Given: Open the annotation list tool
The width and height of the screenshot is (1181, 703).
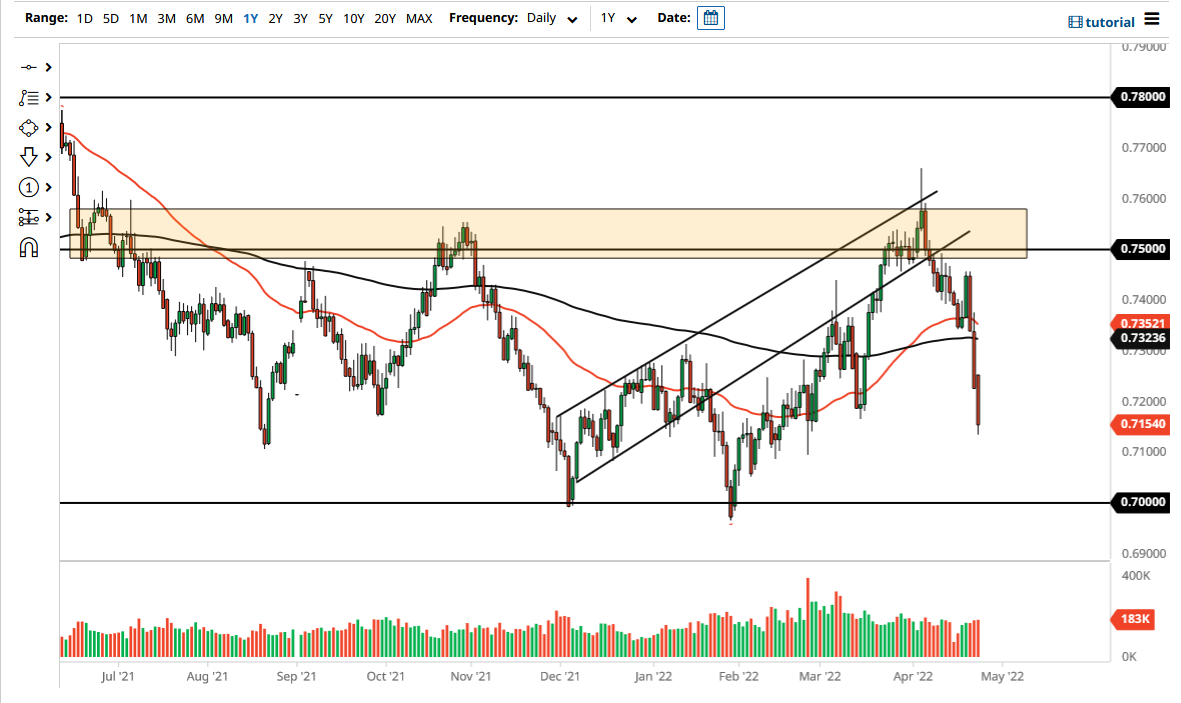Looking at the screenshot, I should click(28, 97).
